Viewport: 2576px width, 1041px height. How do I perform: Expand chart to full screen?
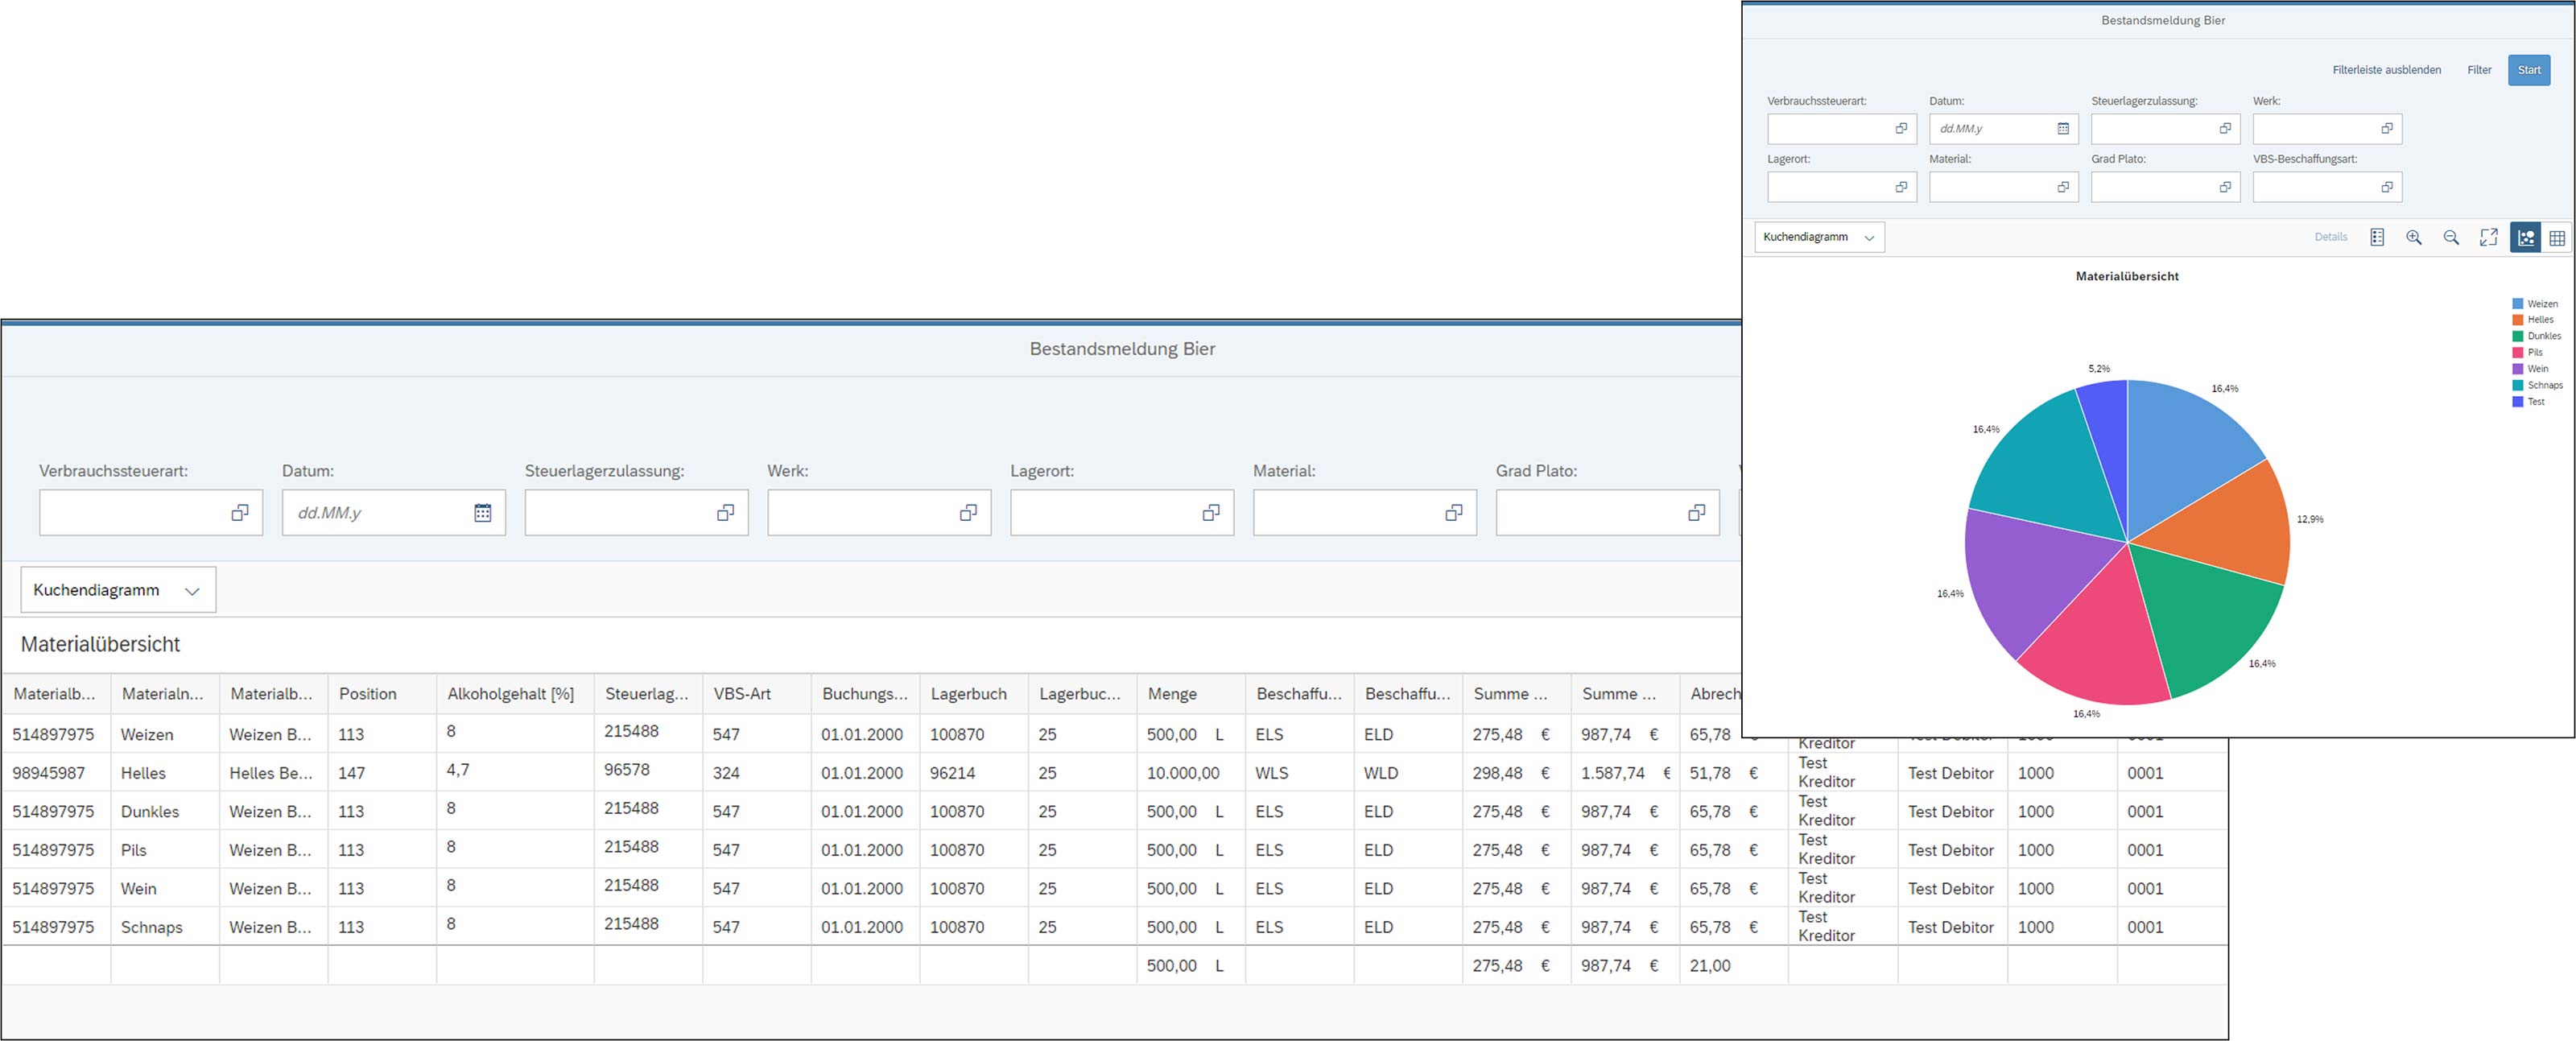(x=2489, y=237)
